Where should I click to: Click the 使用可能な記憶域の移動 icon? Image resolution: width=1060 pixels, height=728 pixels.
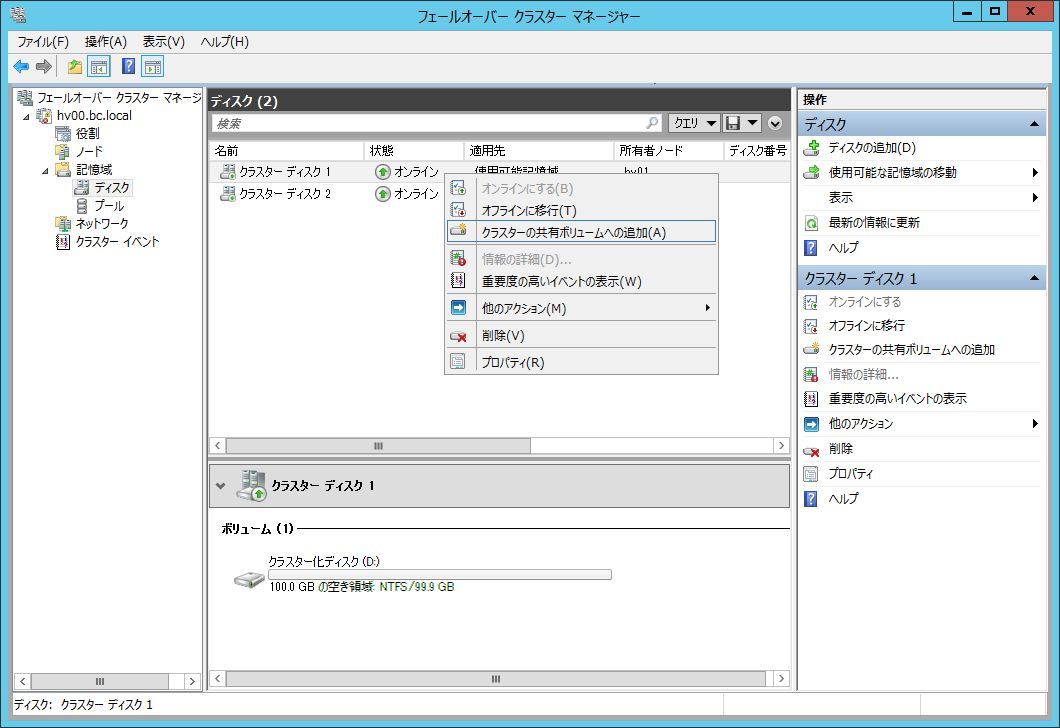tap(811, 173)
